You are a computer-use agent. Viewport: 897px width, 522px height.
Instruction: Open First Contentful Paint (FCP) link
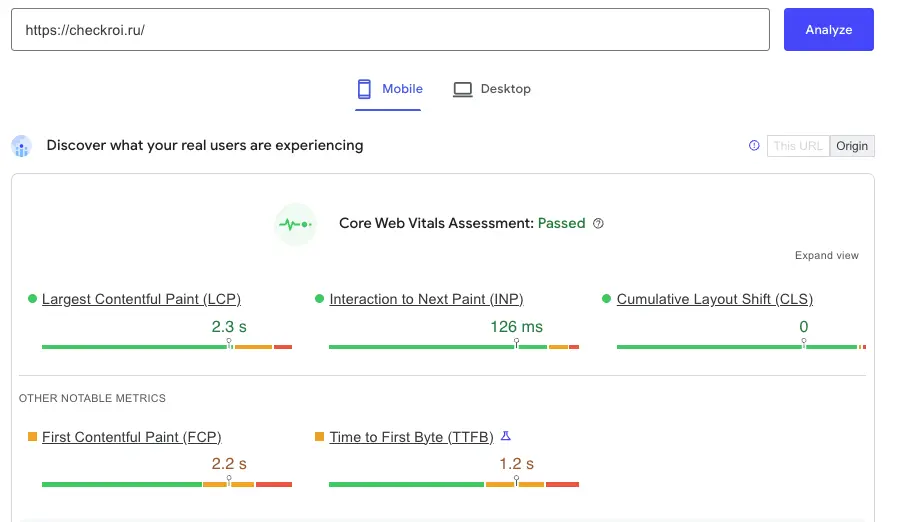coord(132,437)
